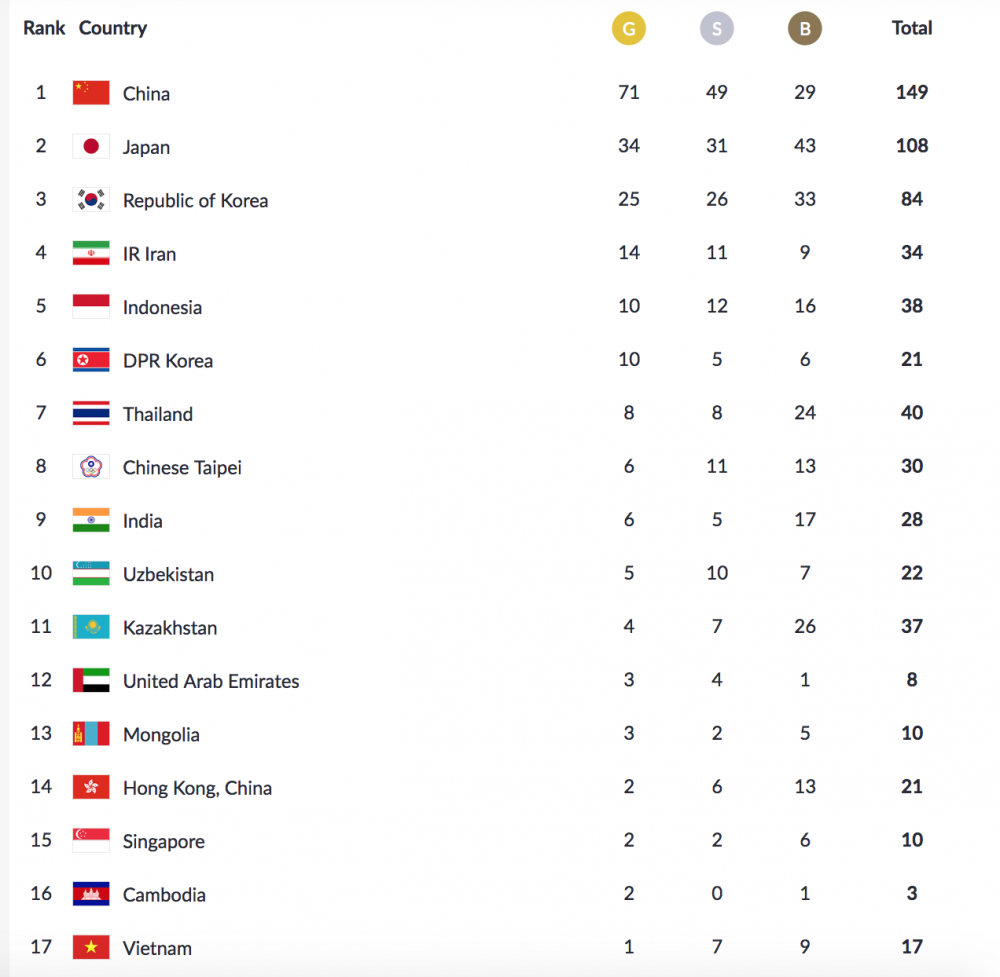Click the Rank column header
The width and height of the screenshot is (1000, 977).
44,28
